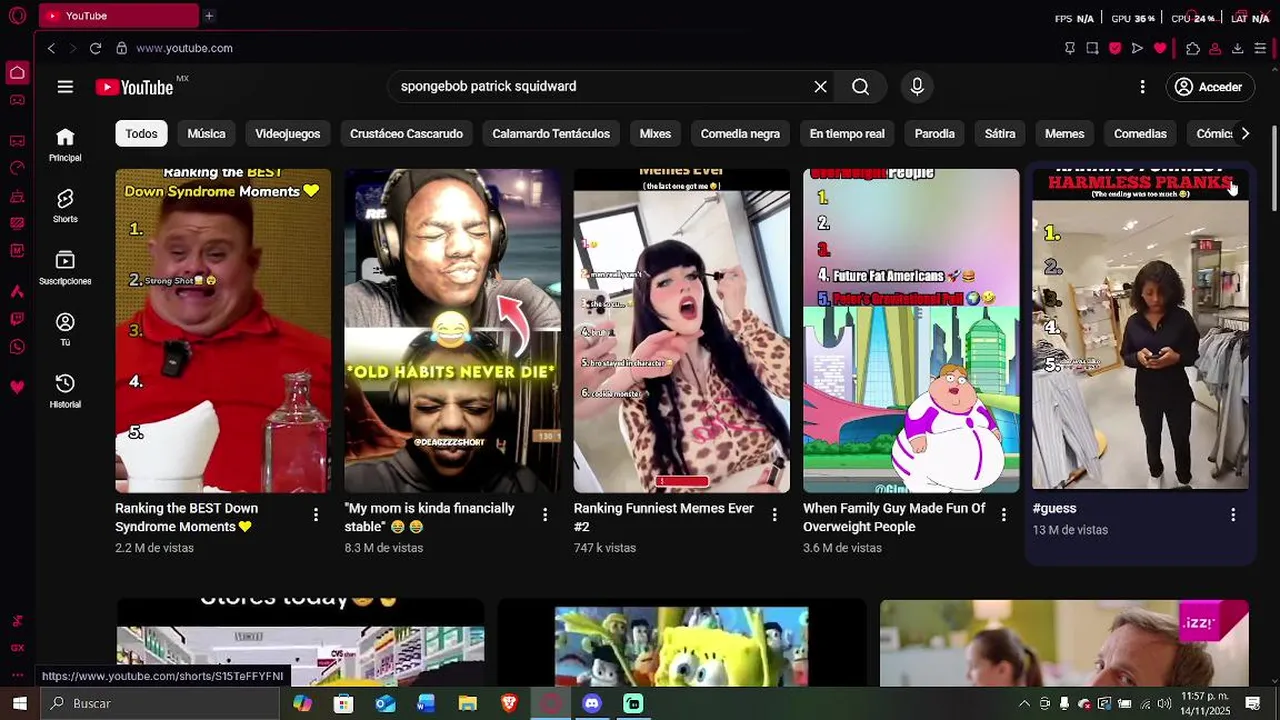Open the pin icon in the address bar
The height and width of the screenshot is (720, 1280).
point(1070,48)
